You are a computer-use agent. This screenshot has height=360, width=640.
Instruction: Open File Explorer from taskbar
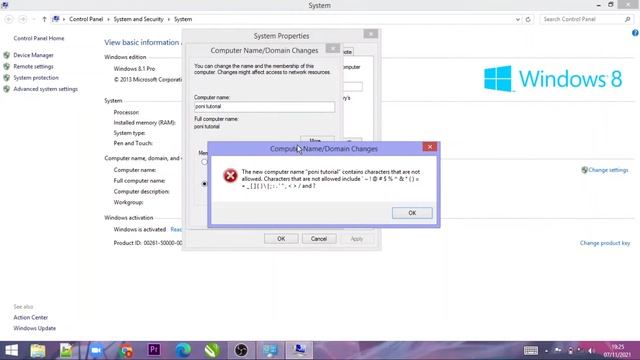(x=38, y=351)
